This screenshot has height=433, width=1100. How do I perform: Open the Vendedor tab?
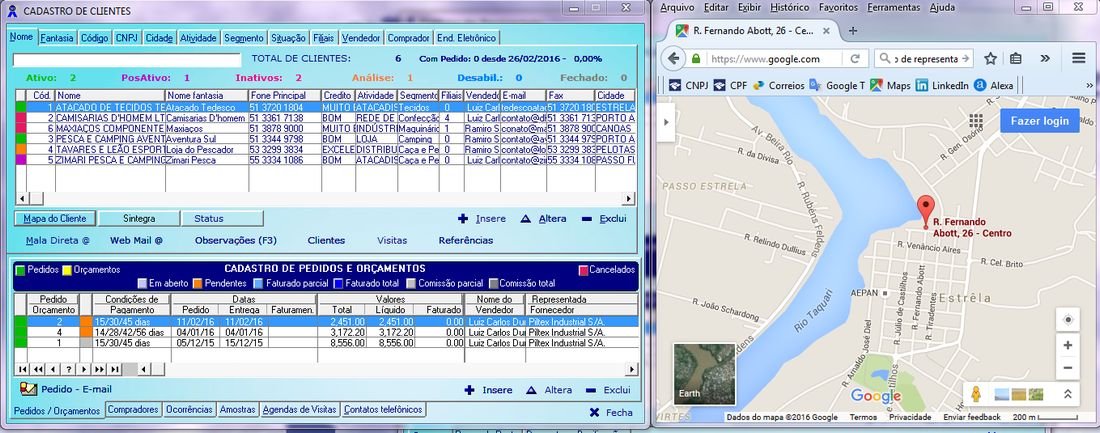[363, 38]
